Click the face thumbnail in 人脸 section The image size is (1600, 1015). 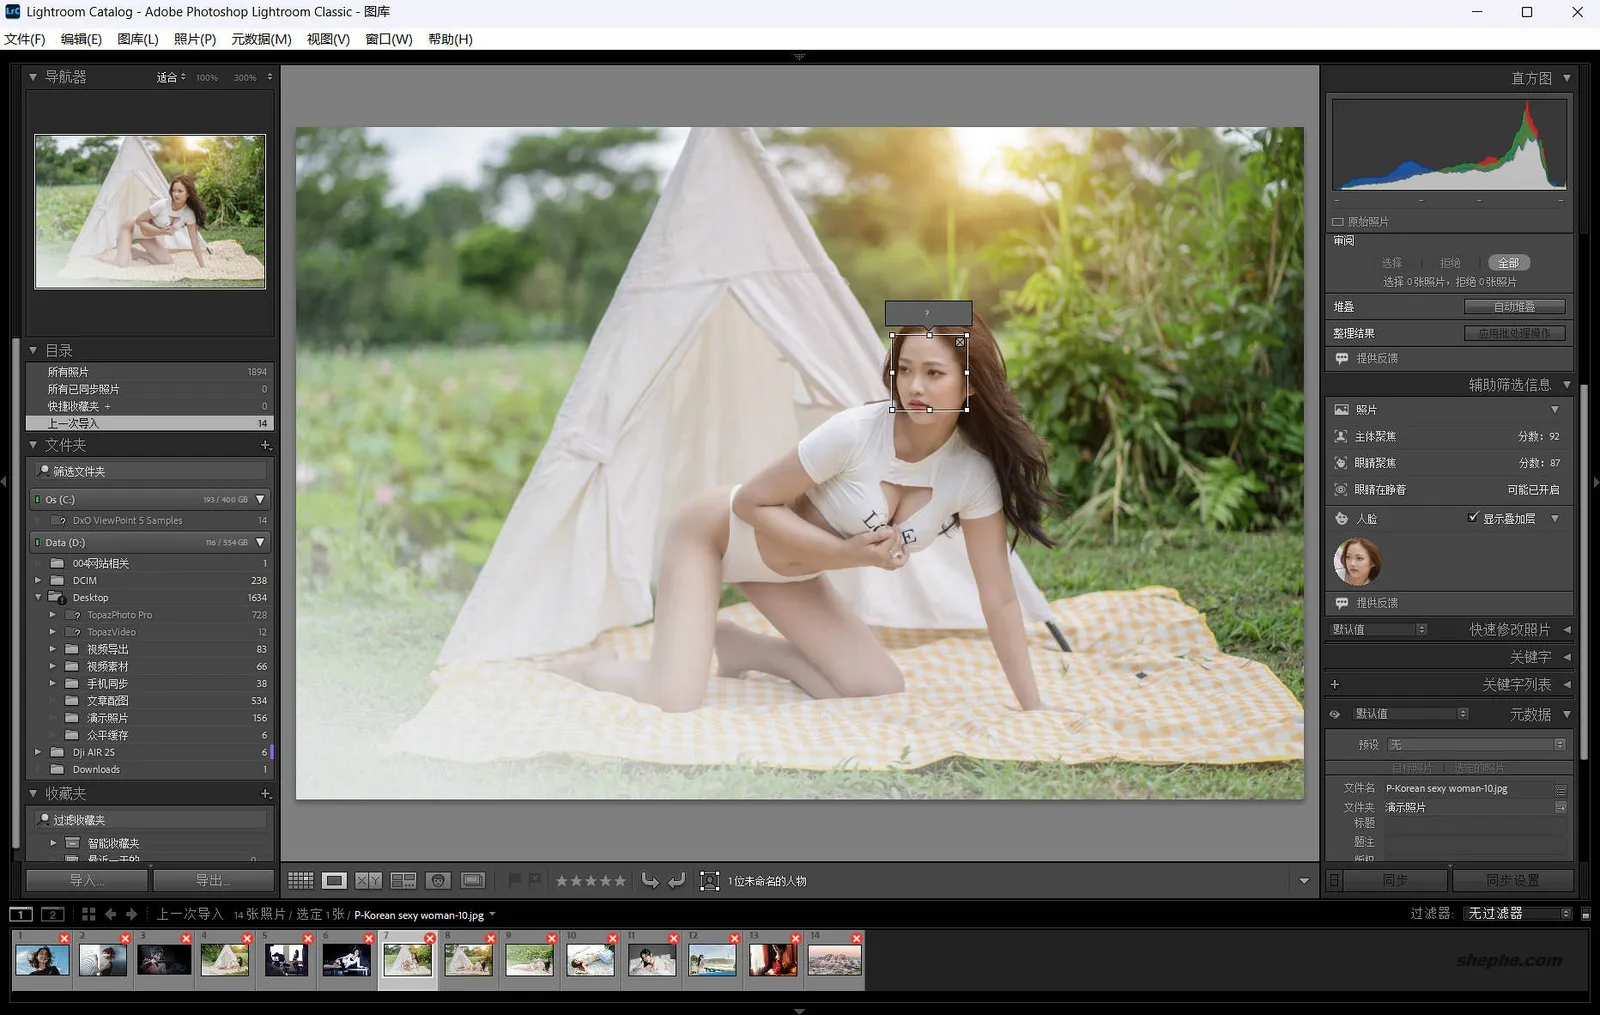tap(1357, 561)
